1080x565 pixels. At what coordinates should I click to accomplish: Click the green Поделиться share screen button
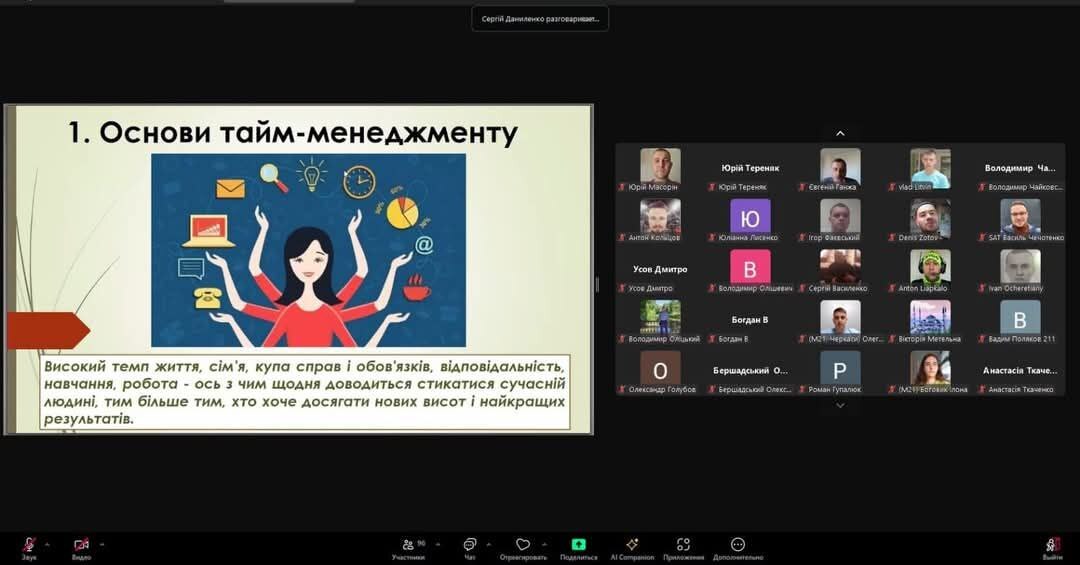click(578, 545)
